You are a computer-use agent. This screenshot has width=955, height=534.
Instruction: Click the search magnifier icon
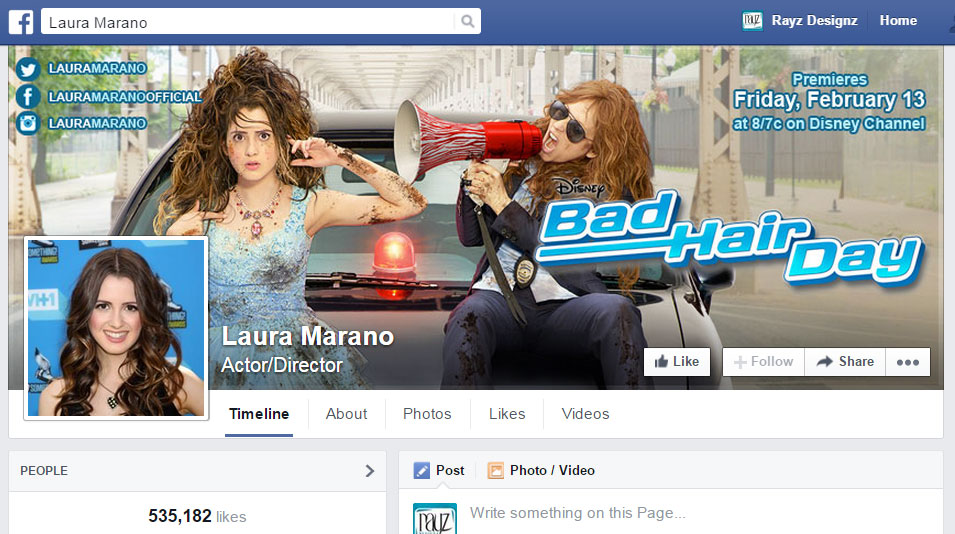(467, 21)
